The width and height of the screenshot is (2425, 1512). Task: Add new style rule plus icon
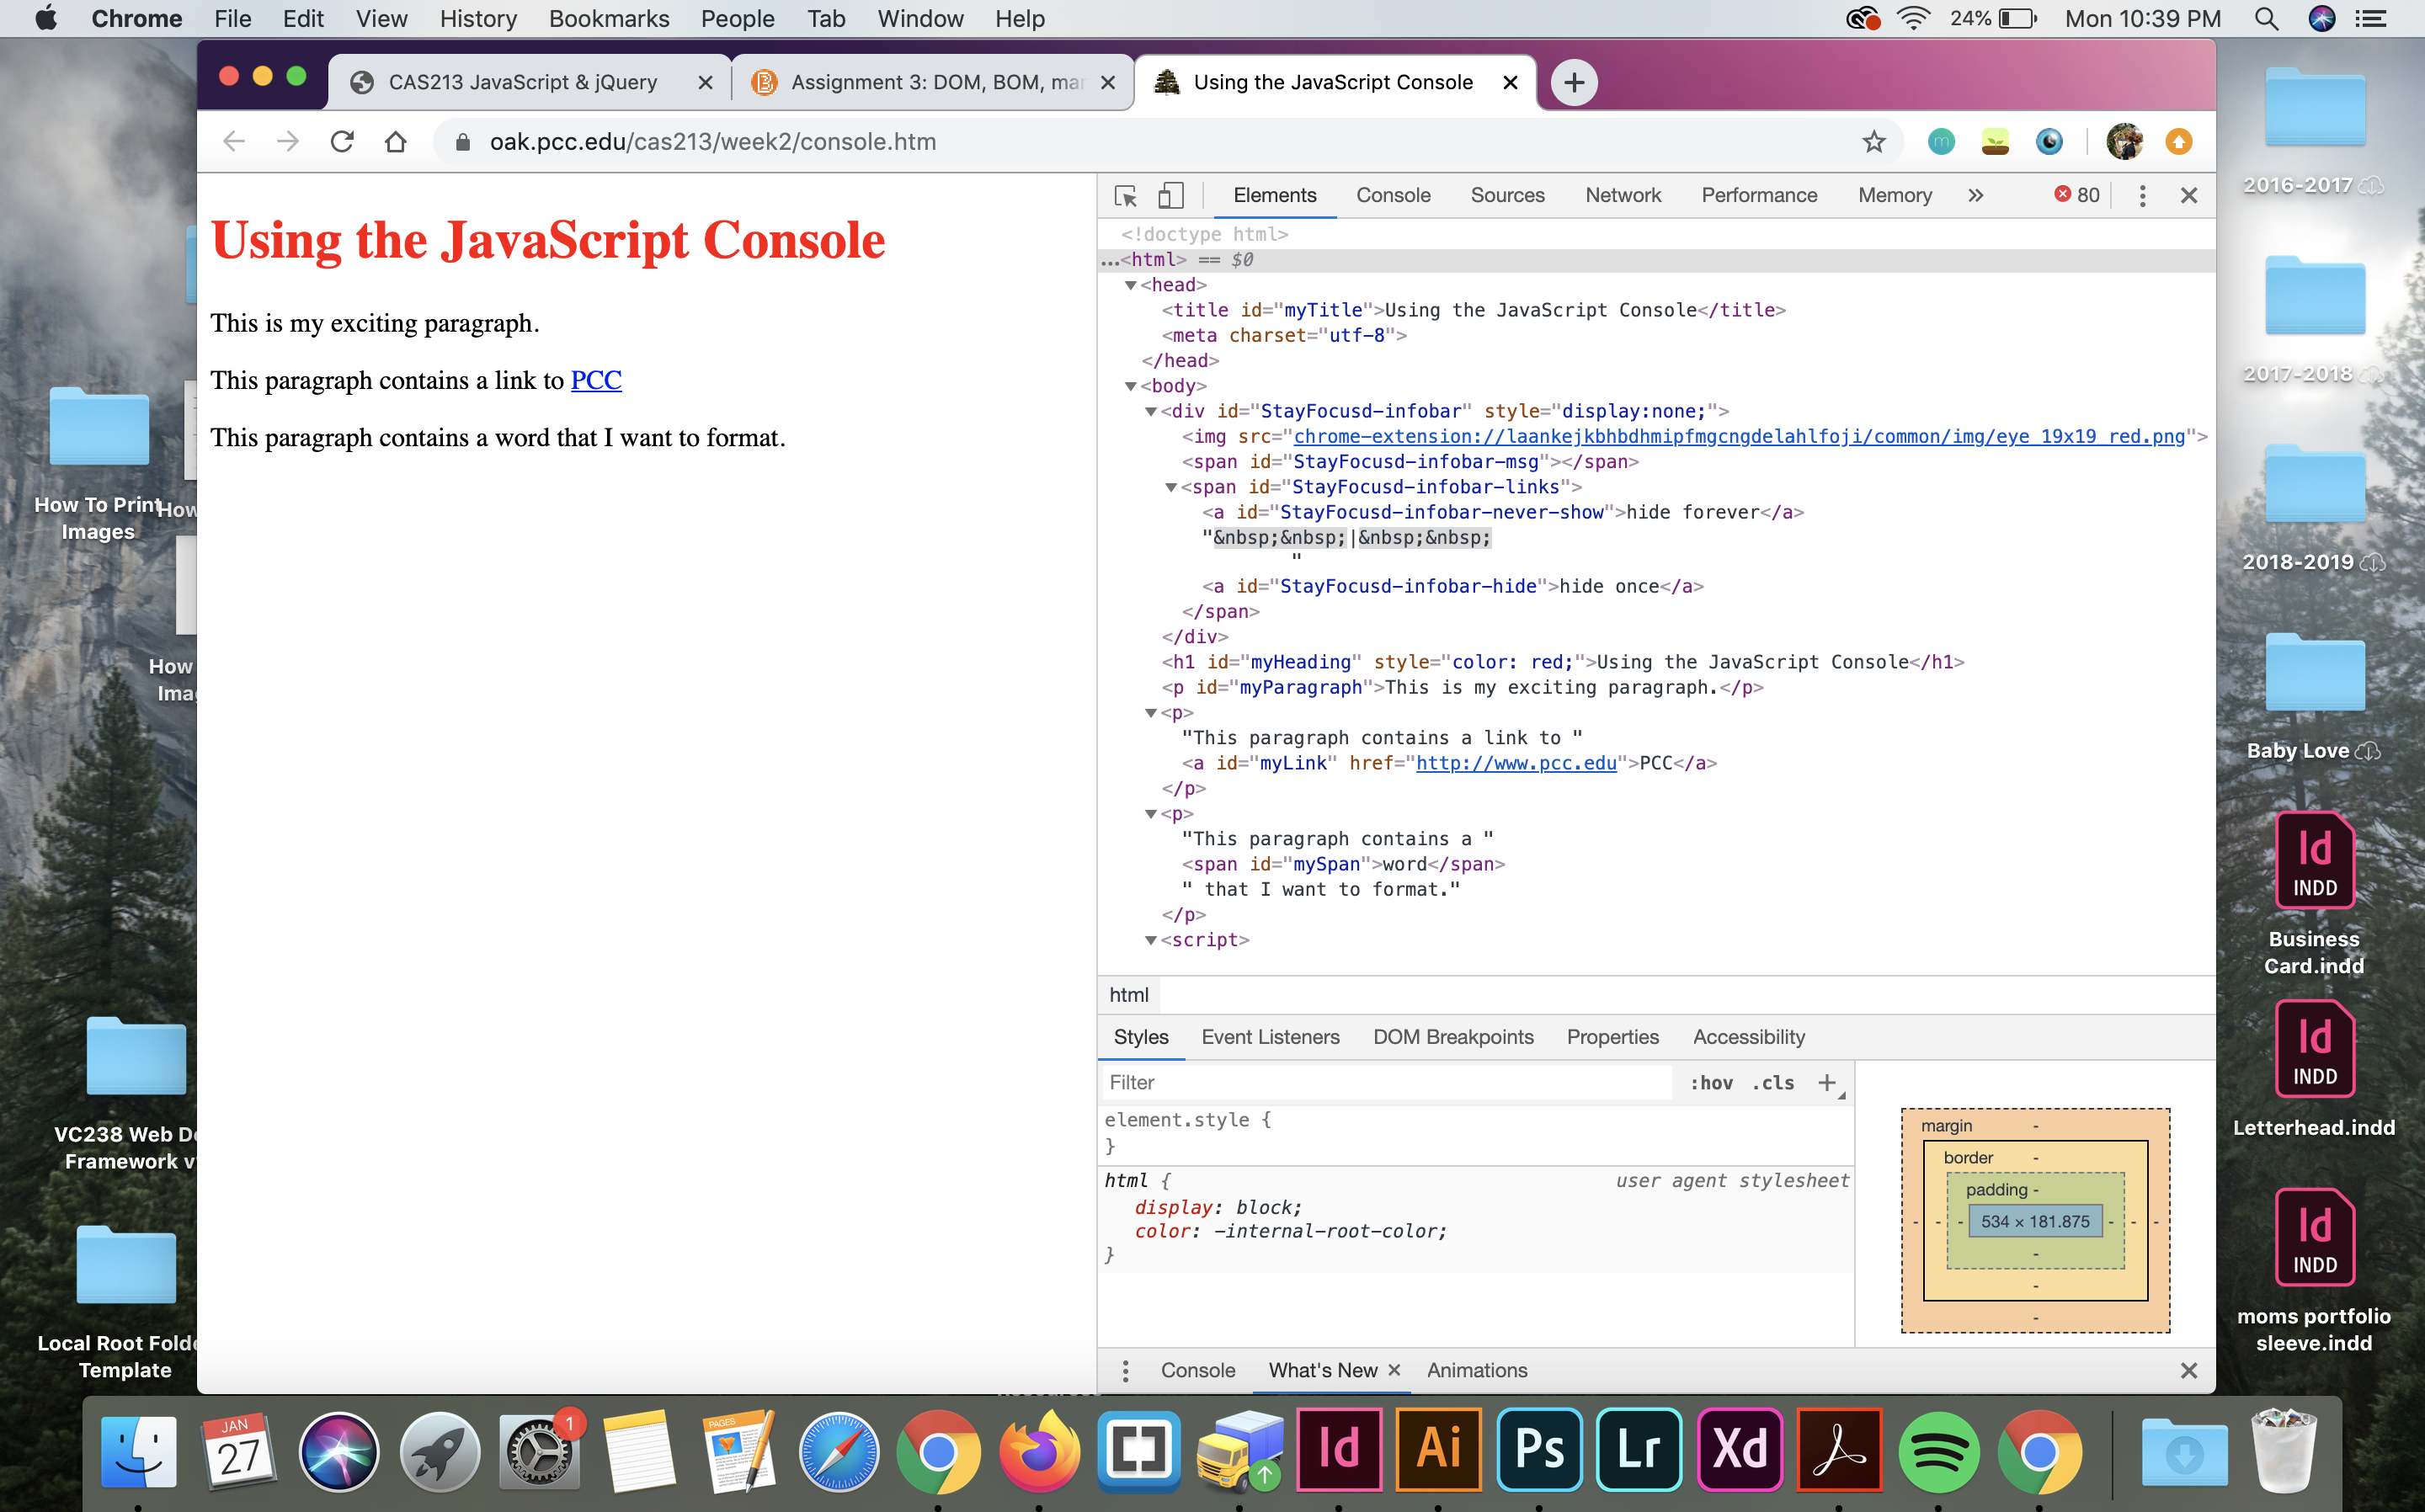coord(1826,1083)
